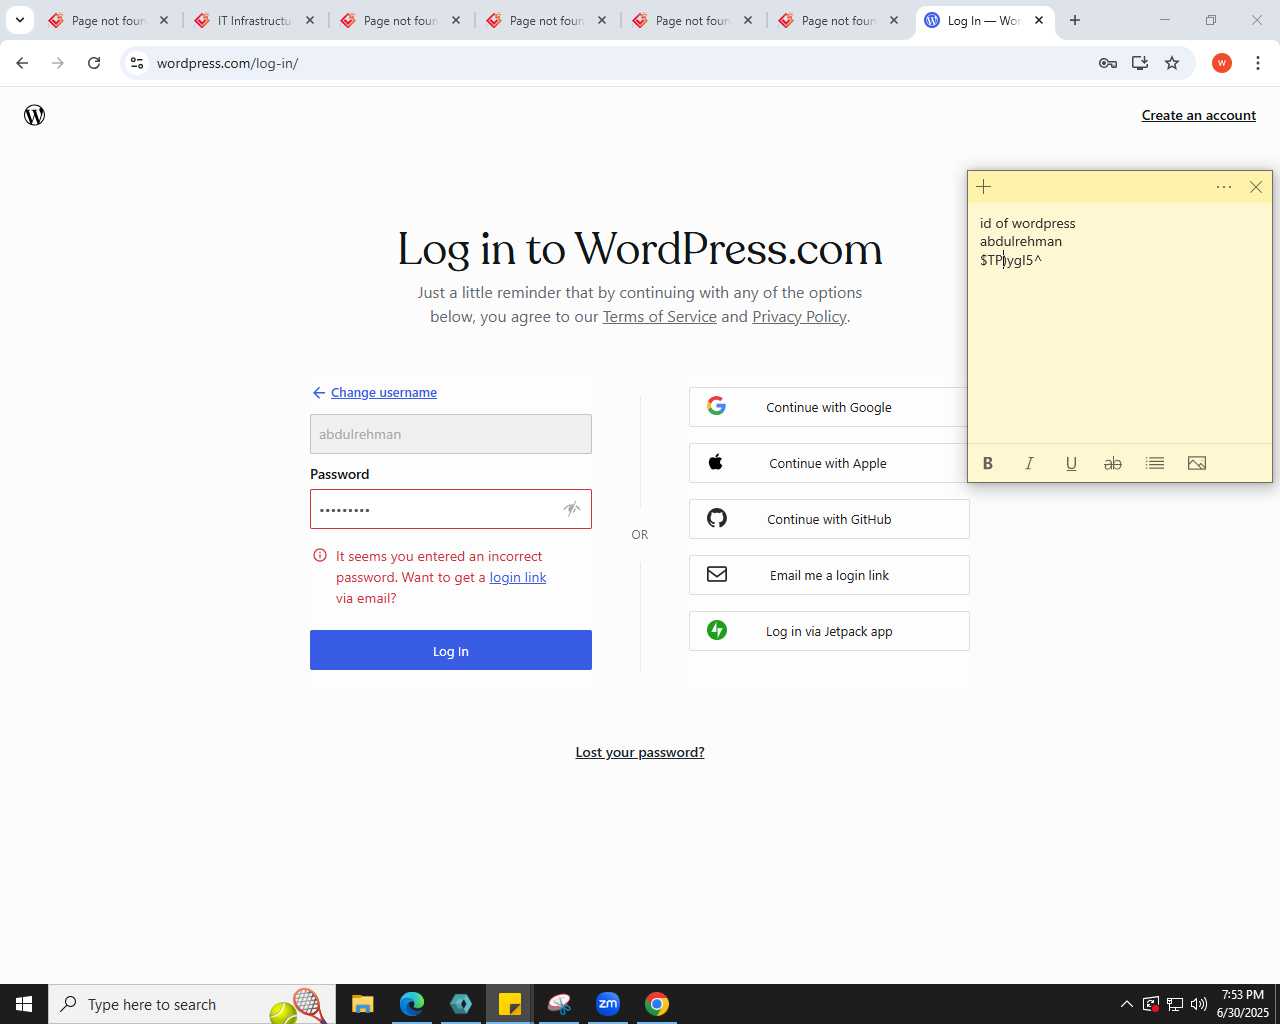1280x1024 pixels.
Task: Click Continue with Apple
Action: 829,463
